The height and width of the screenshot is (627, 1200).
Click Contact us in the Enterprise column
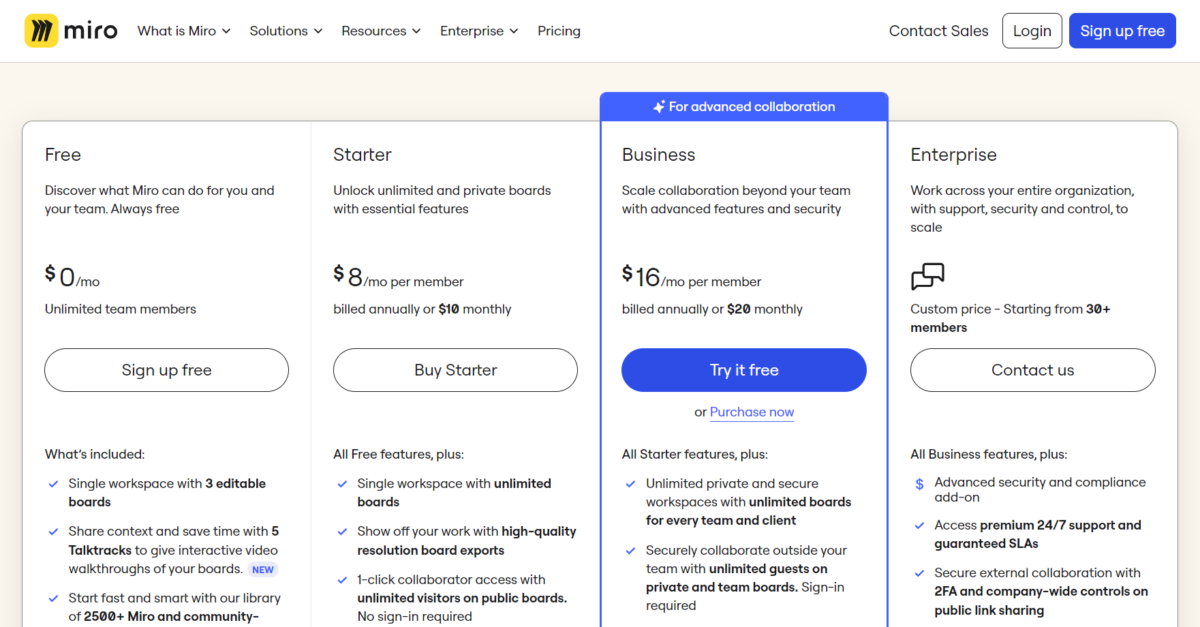click(x=1032, y=369)
